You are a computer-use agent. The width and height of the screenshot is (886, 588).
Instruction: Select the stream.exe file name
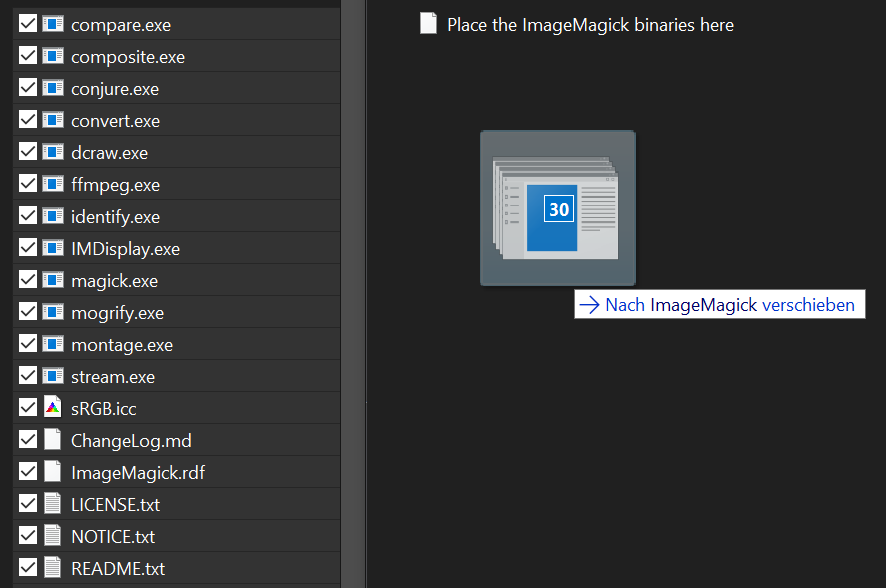113,377
